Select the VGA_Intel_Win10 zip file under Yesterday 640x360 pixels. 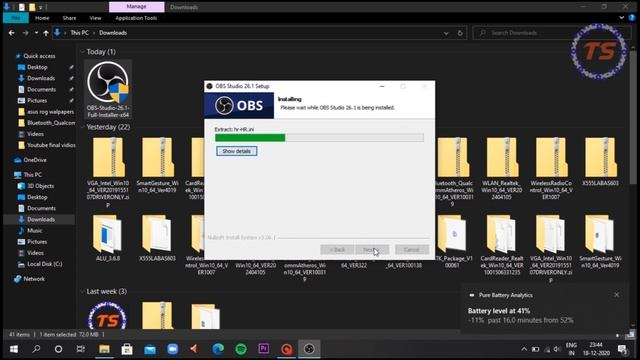(108, 171)
